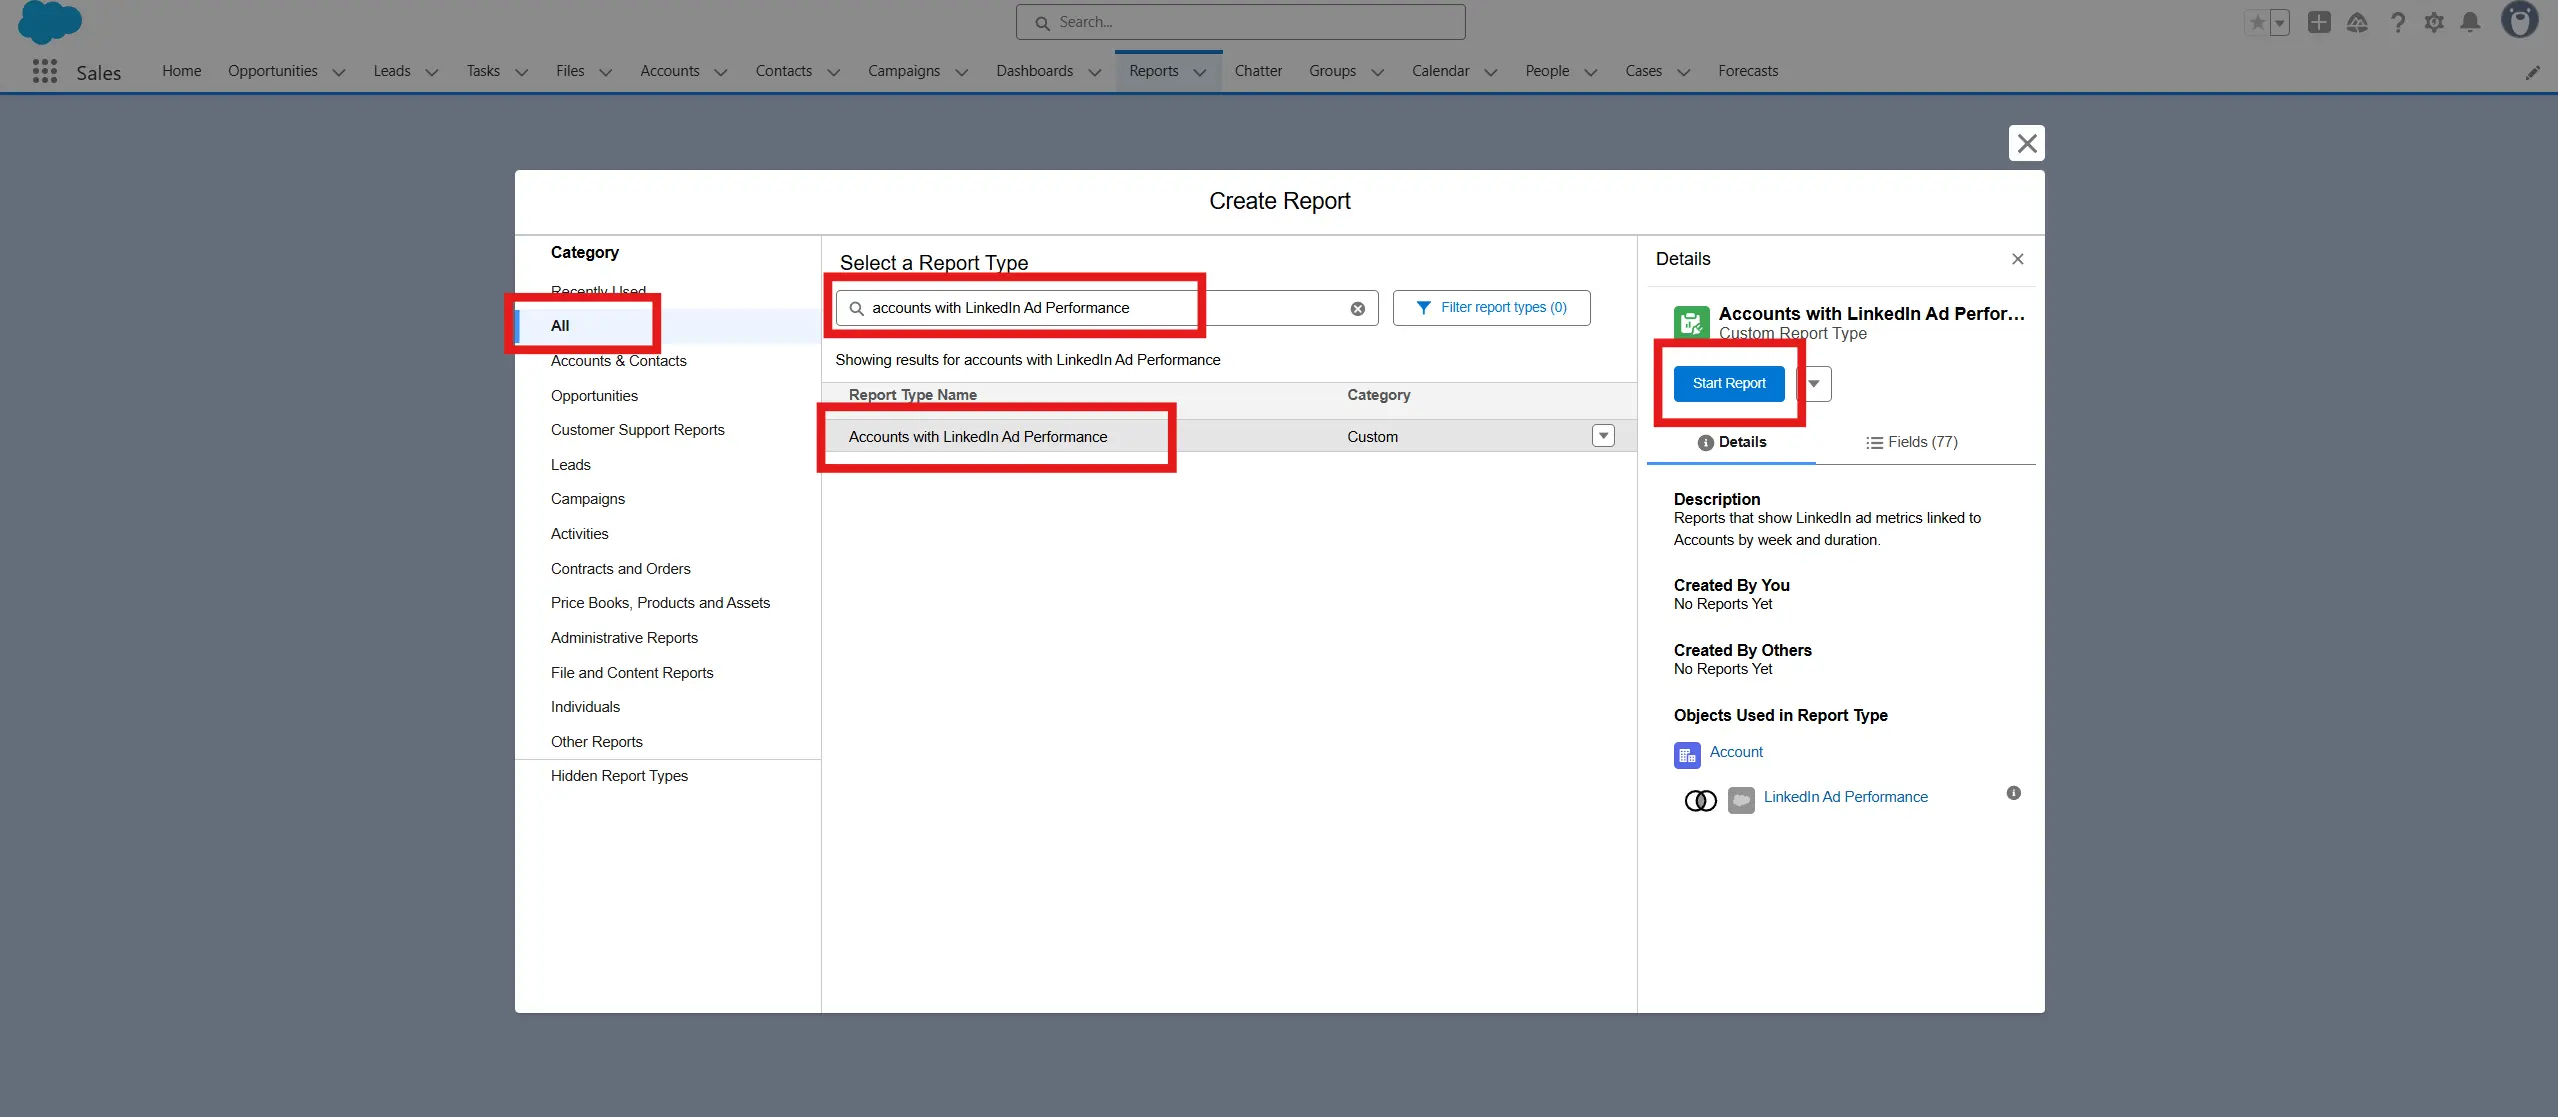Switch to the Fields (77) tab

click(1911, 442)
